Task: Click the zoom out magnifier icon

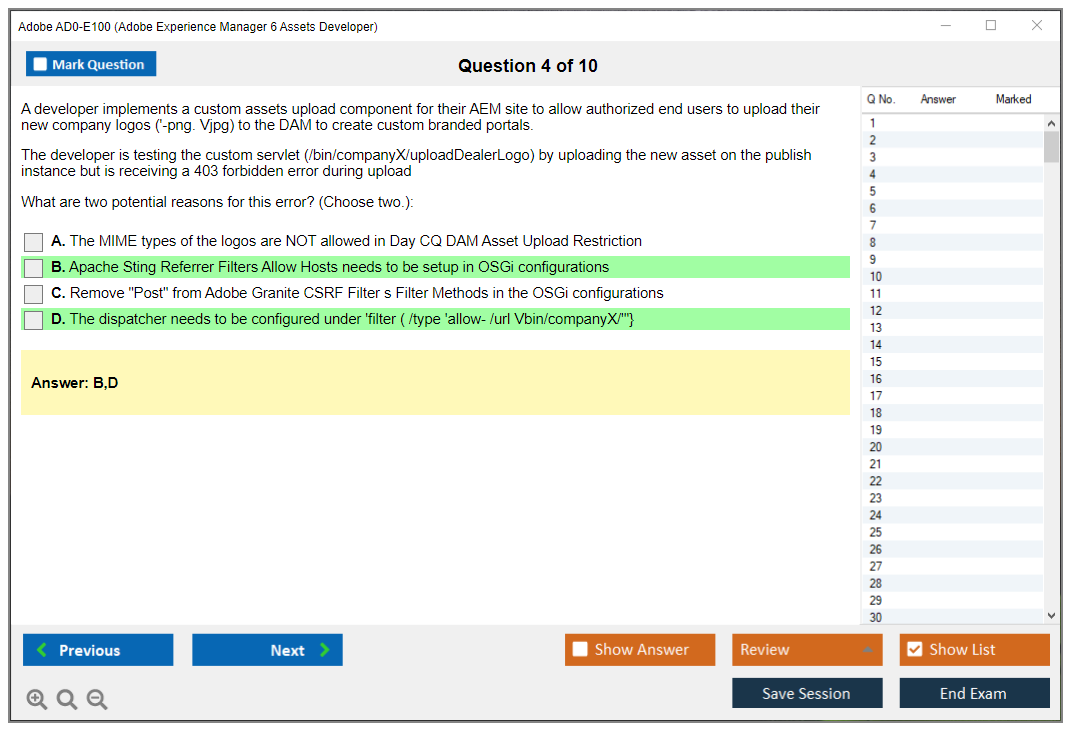Action: point(97,699)
